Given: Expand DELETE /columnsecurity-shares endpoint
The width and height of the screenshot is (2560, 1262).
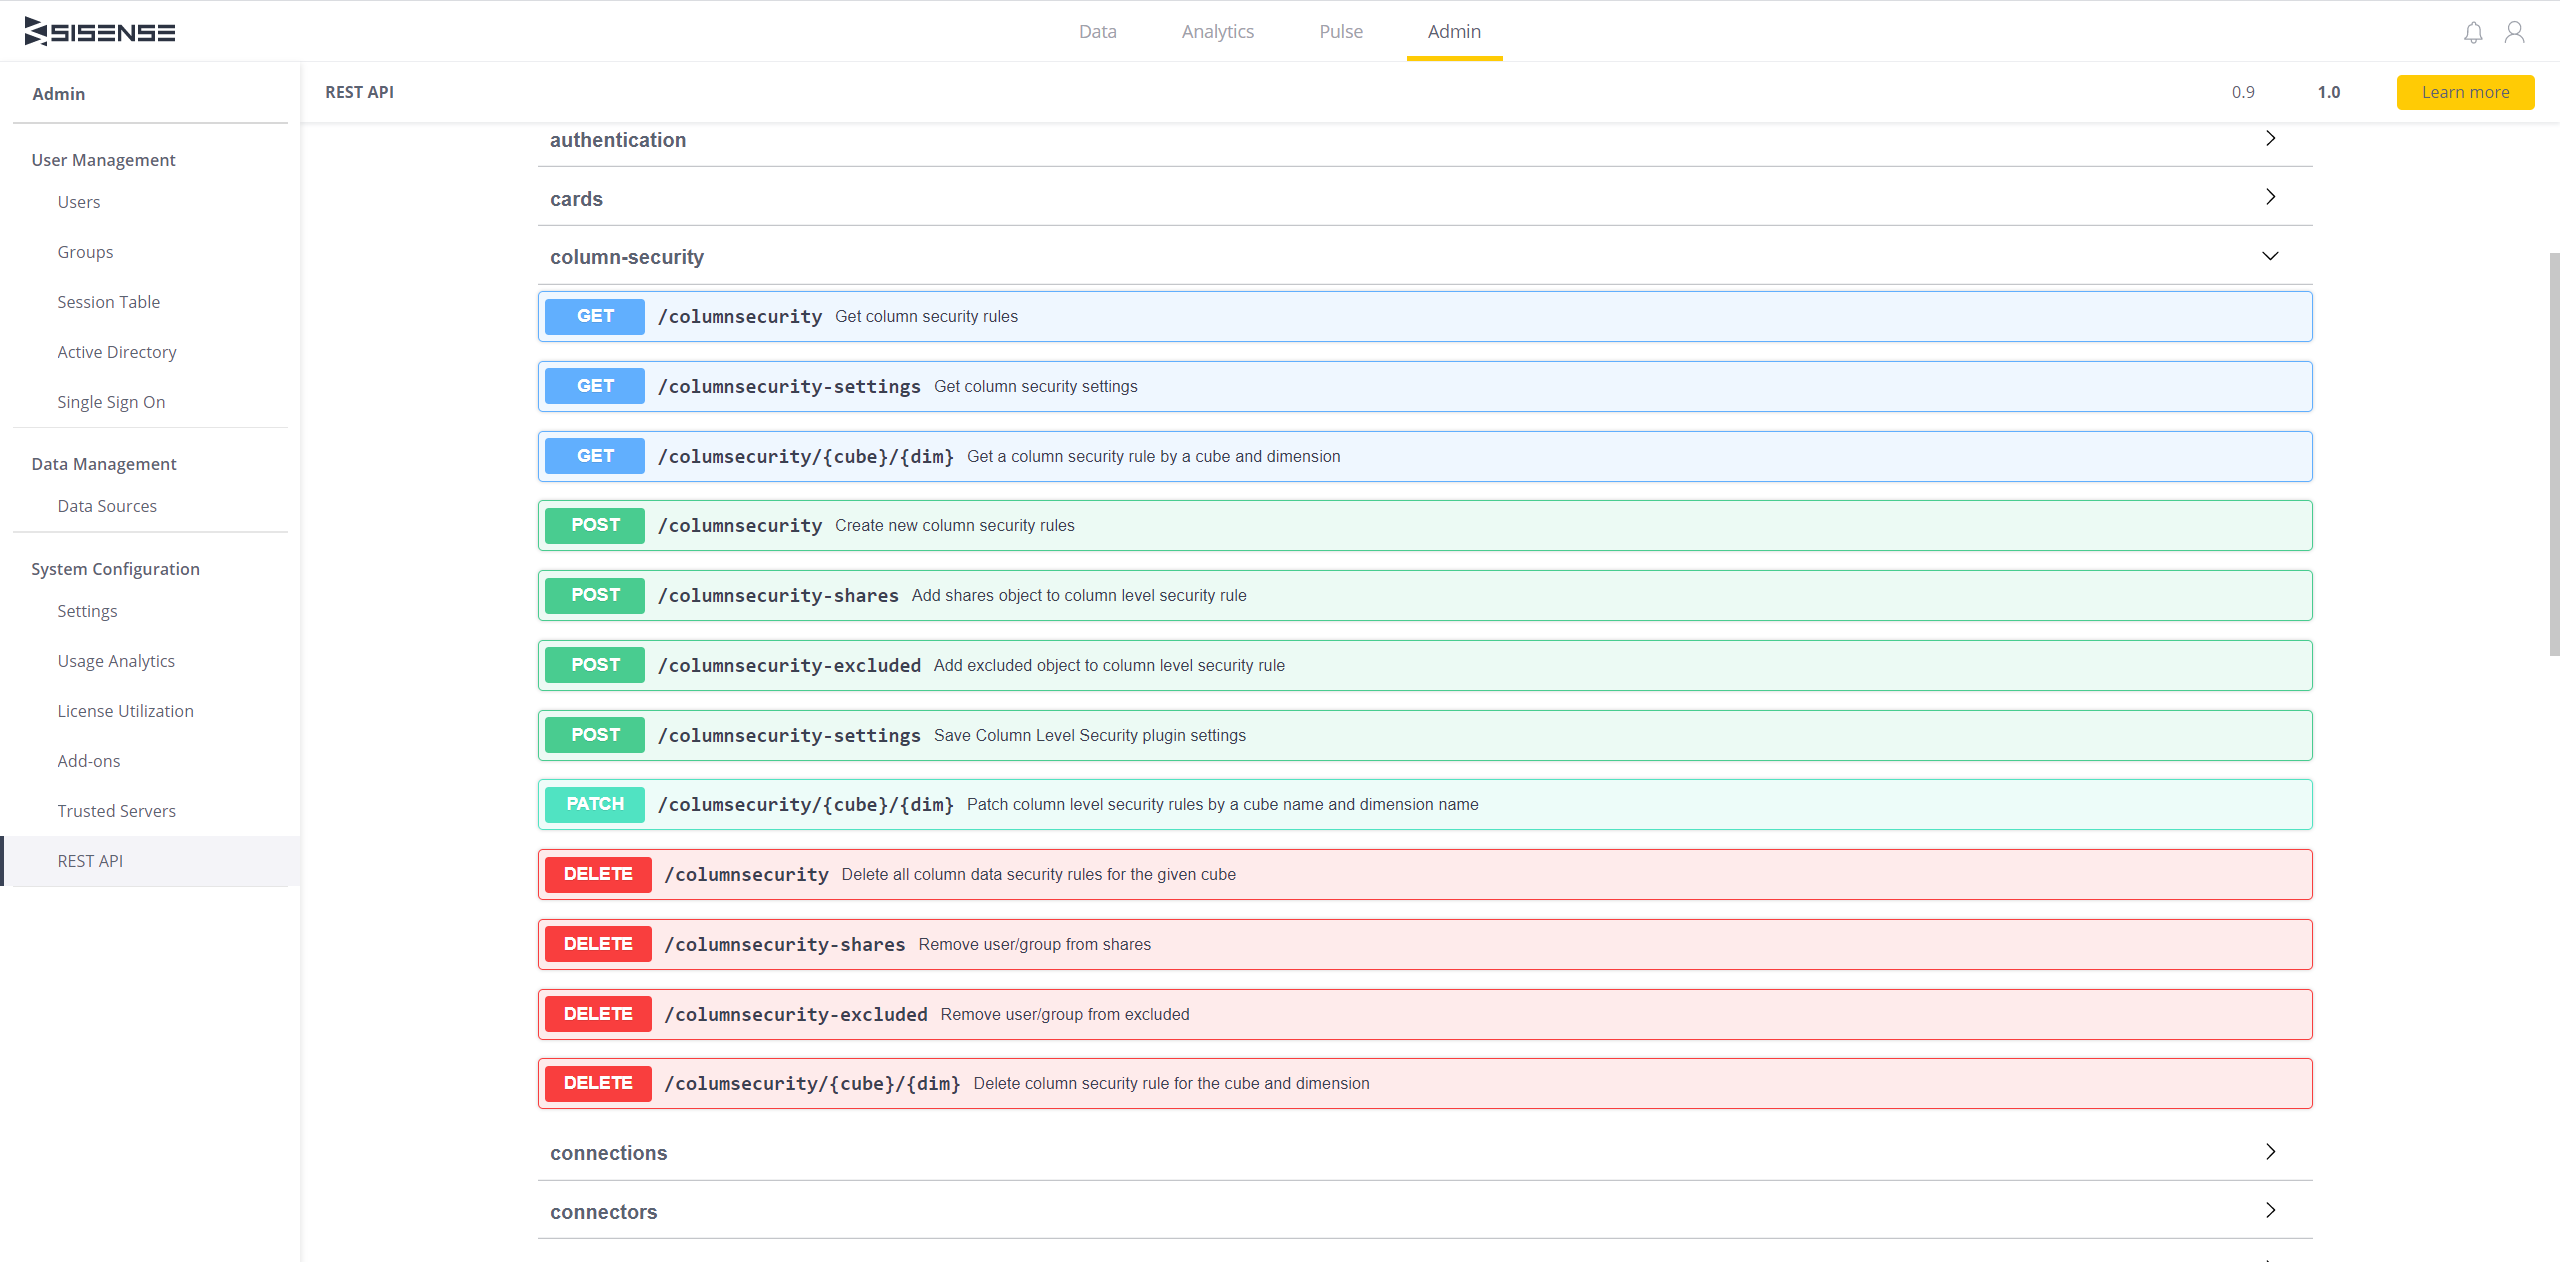Looking at the screenshot, I should click(x=1425, y=944).
